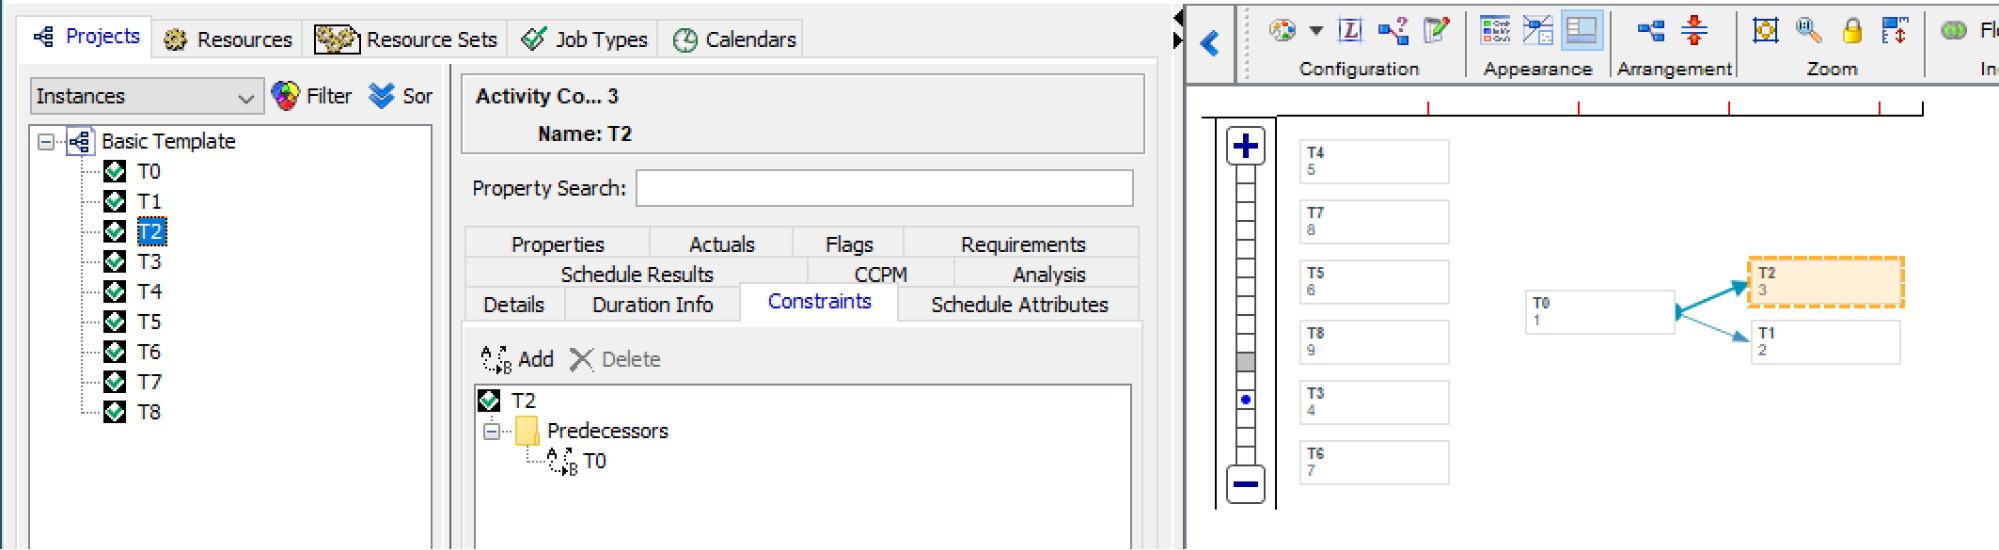Open the Instances dropdown
The width and height of the screenshot is (1999, 550).
click(146, 97)
